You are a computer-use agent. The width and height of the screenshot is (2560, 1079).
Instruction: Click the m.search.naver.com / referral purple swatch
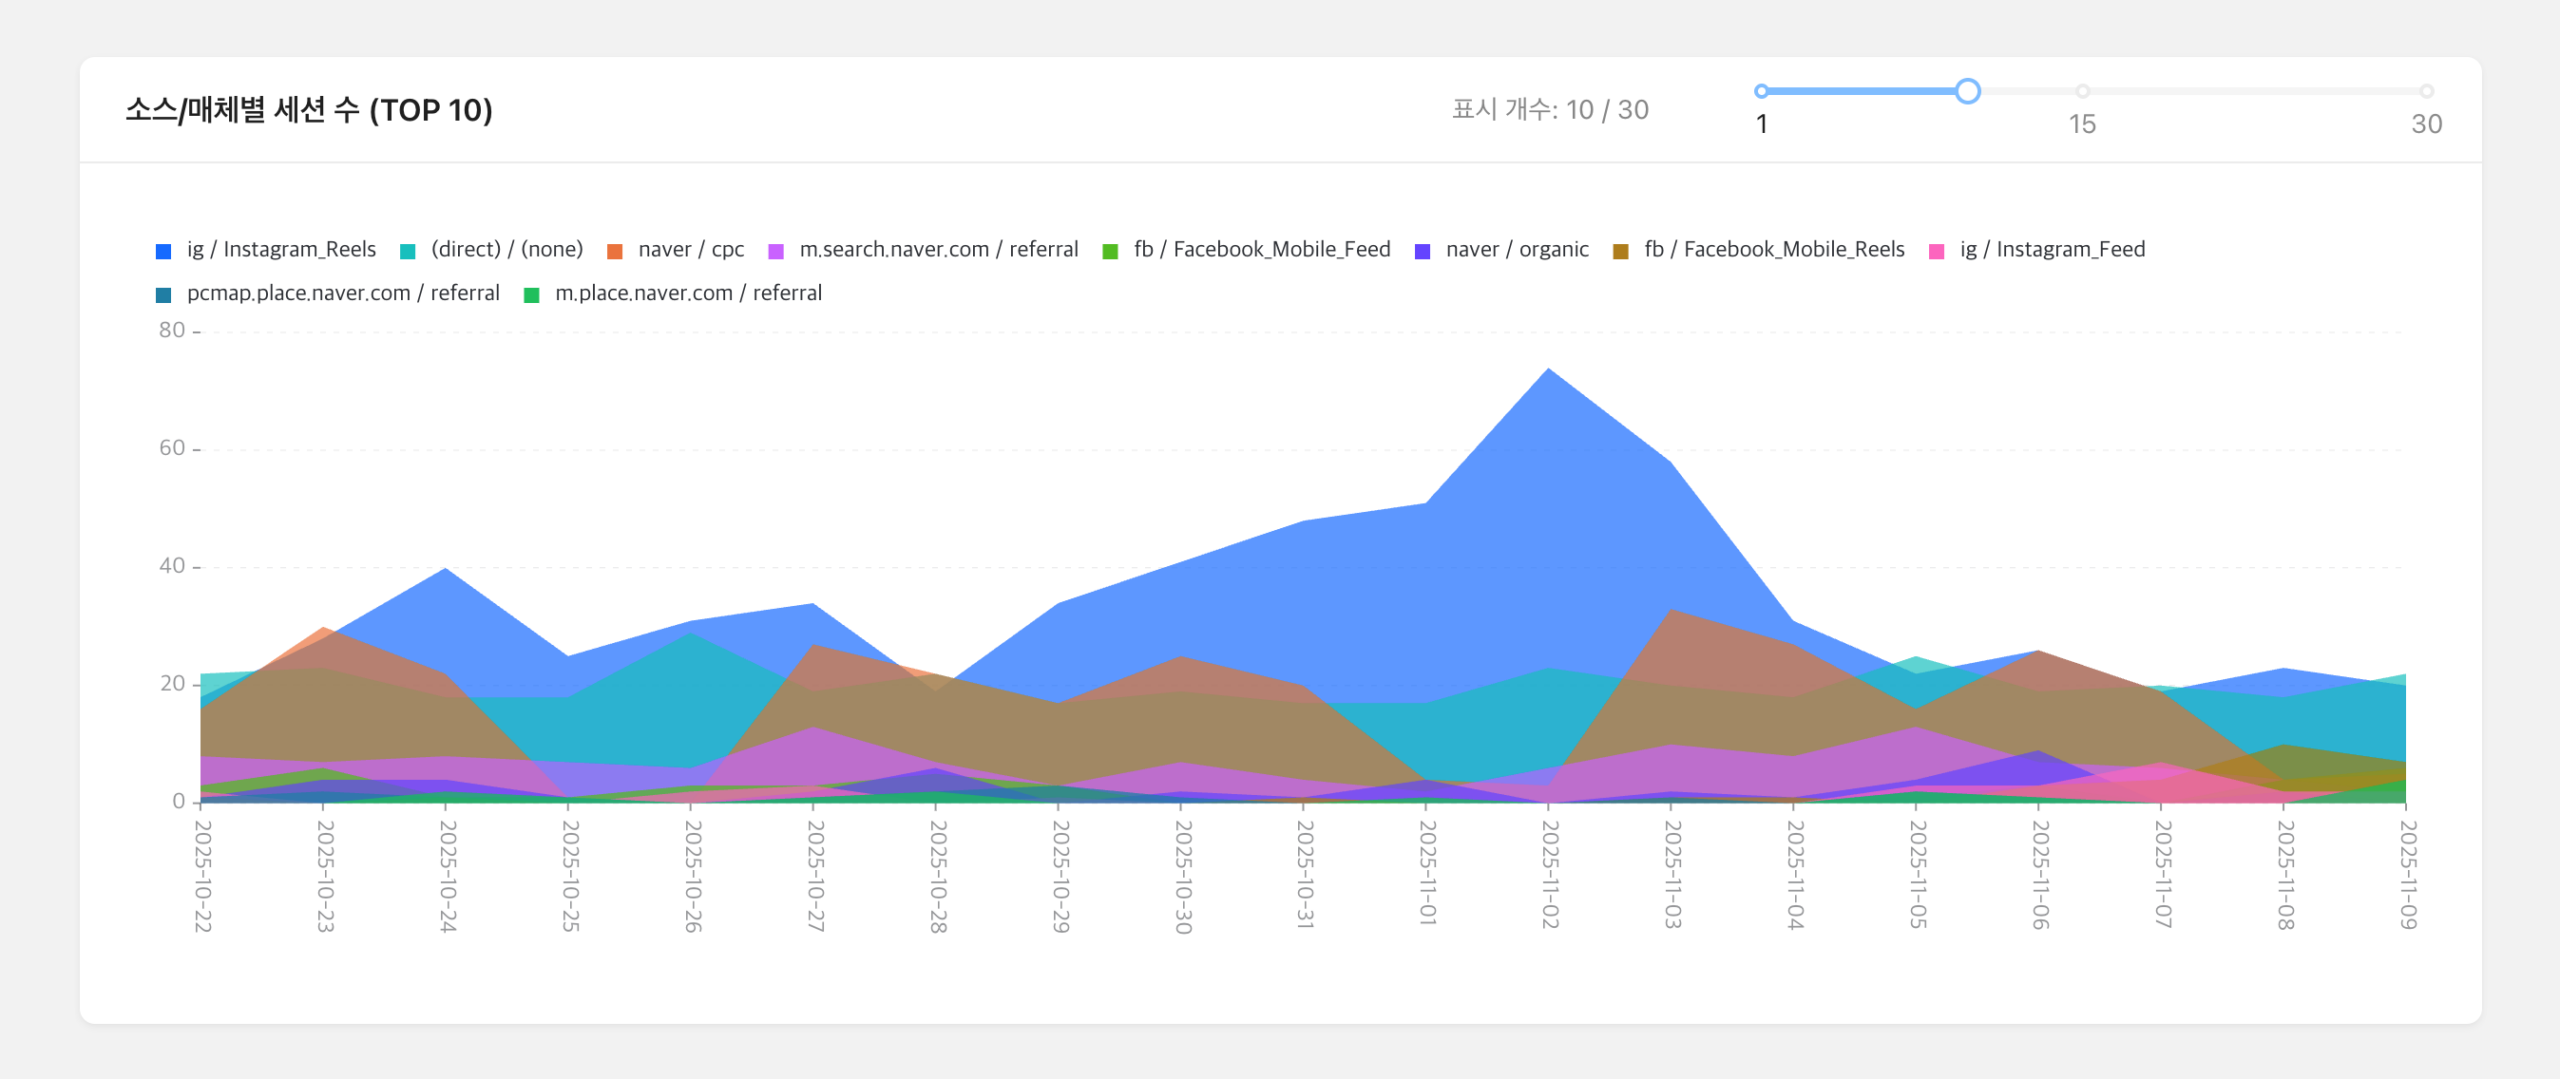click(x=776, y=251)
